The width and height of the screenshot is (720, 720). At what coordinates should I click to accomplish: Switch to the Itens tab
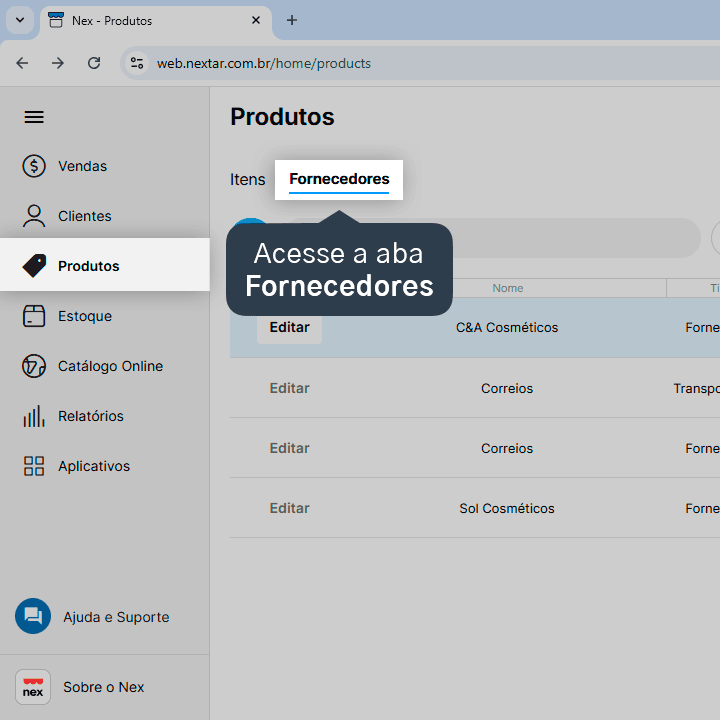tap(248, 179)
